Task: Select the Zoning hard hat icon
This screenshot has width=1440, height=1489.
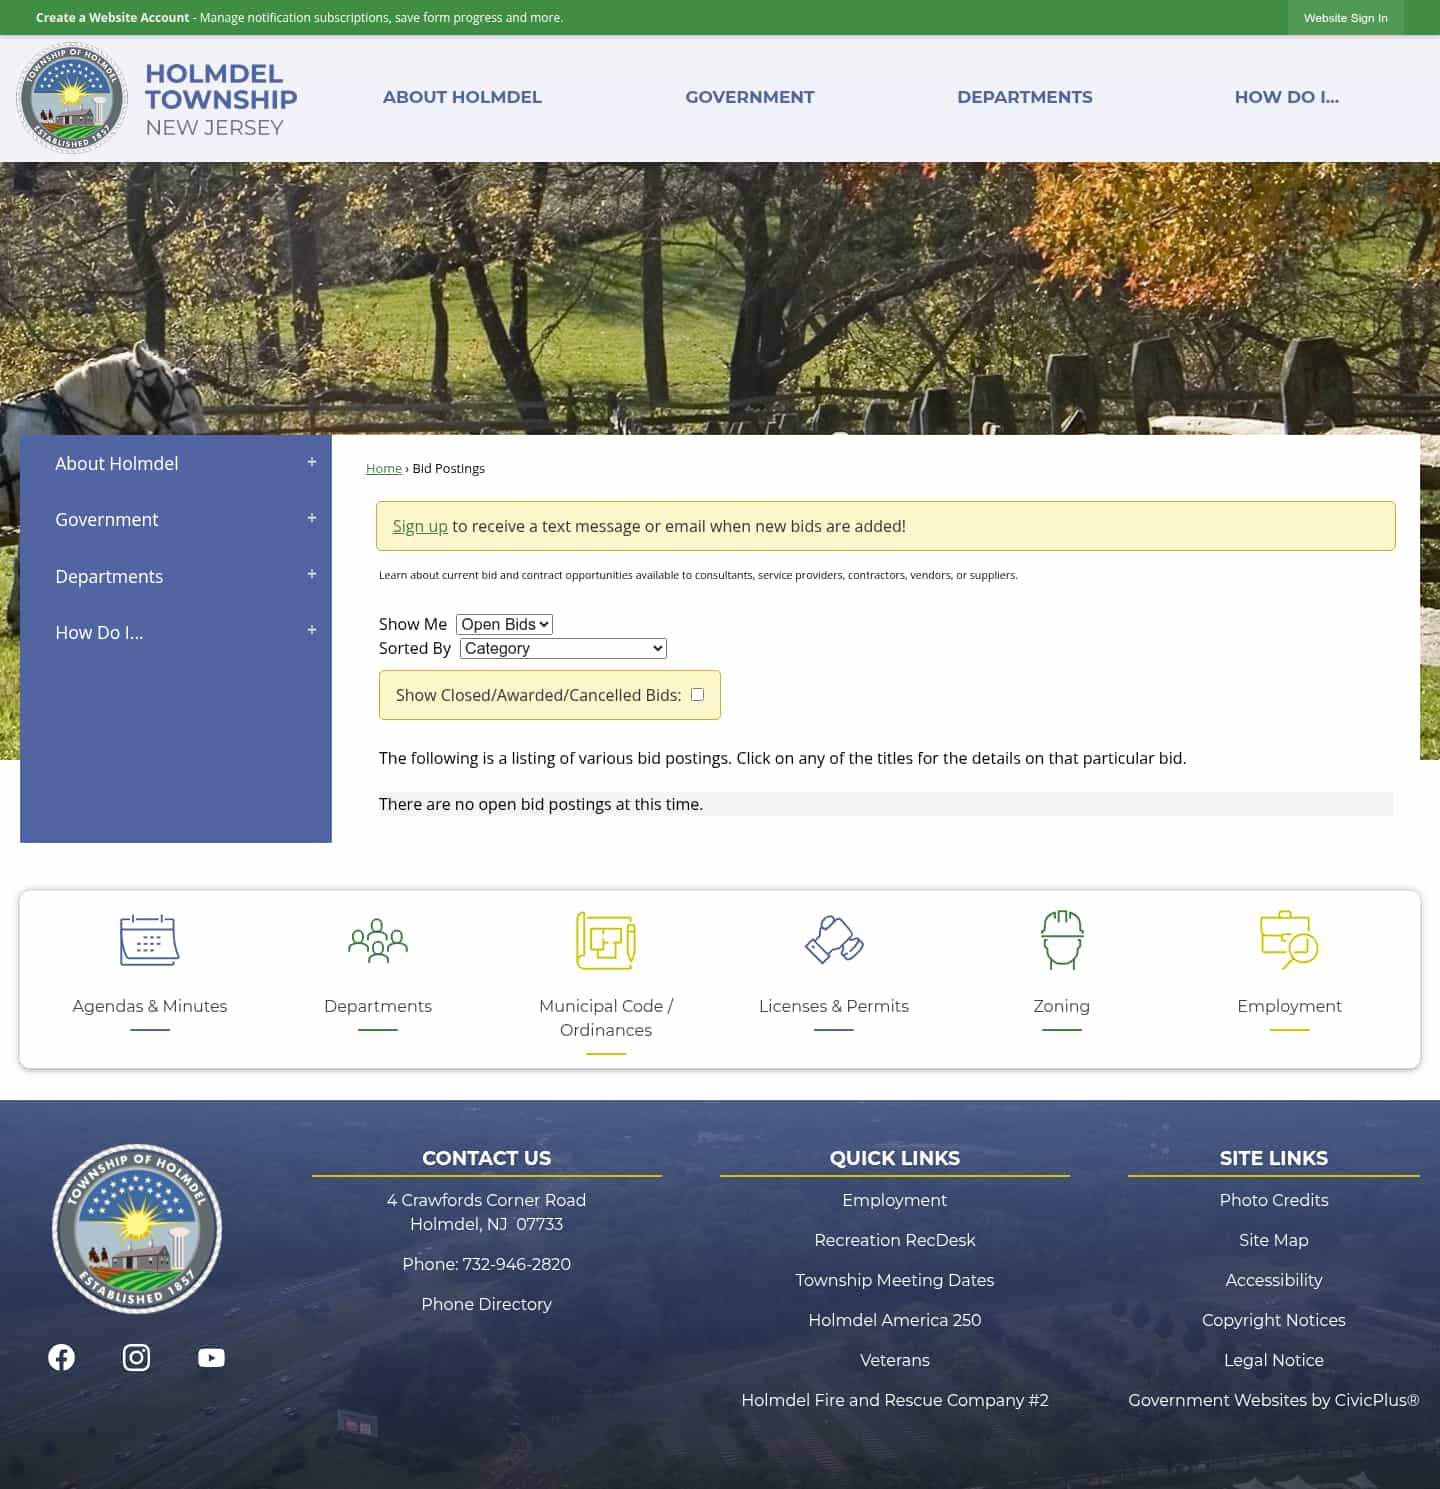Action: click(x=1061, y=940)
